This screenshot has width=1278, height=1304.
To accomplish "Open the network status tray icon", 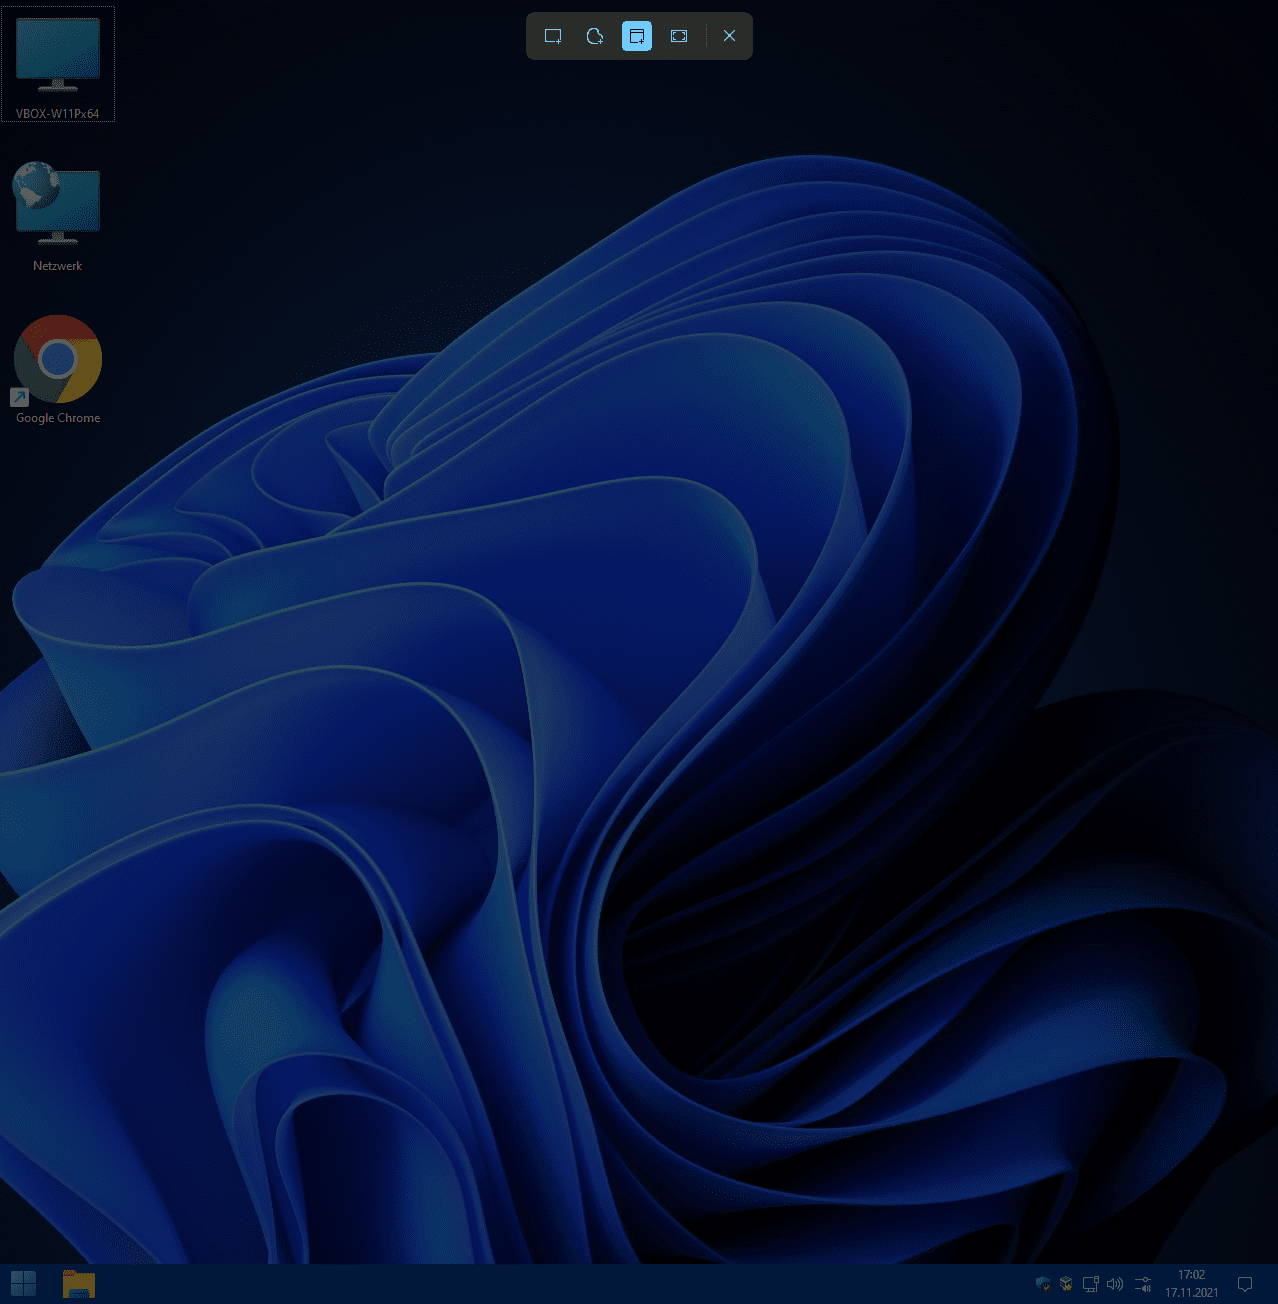I will point(1091,1284).
